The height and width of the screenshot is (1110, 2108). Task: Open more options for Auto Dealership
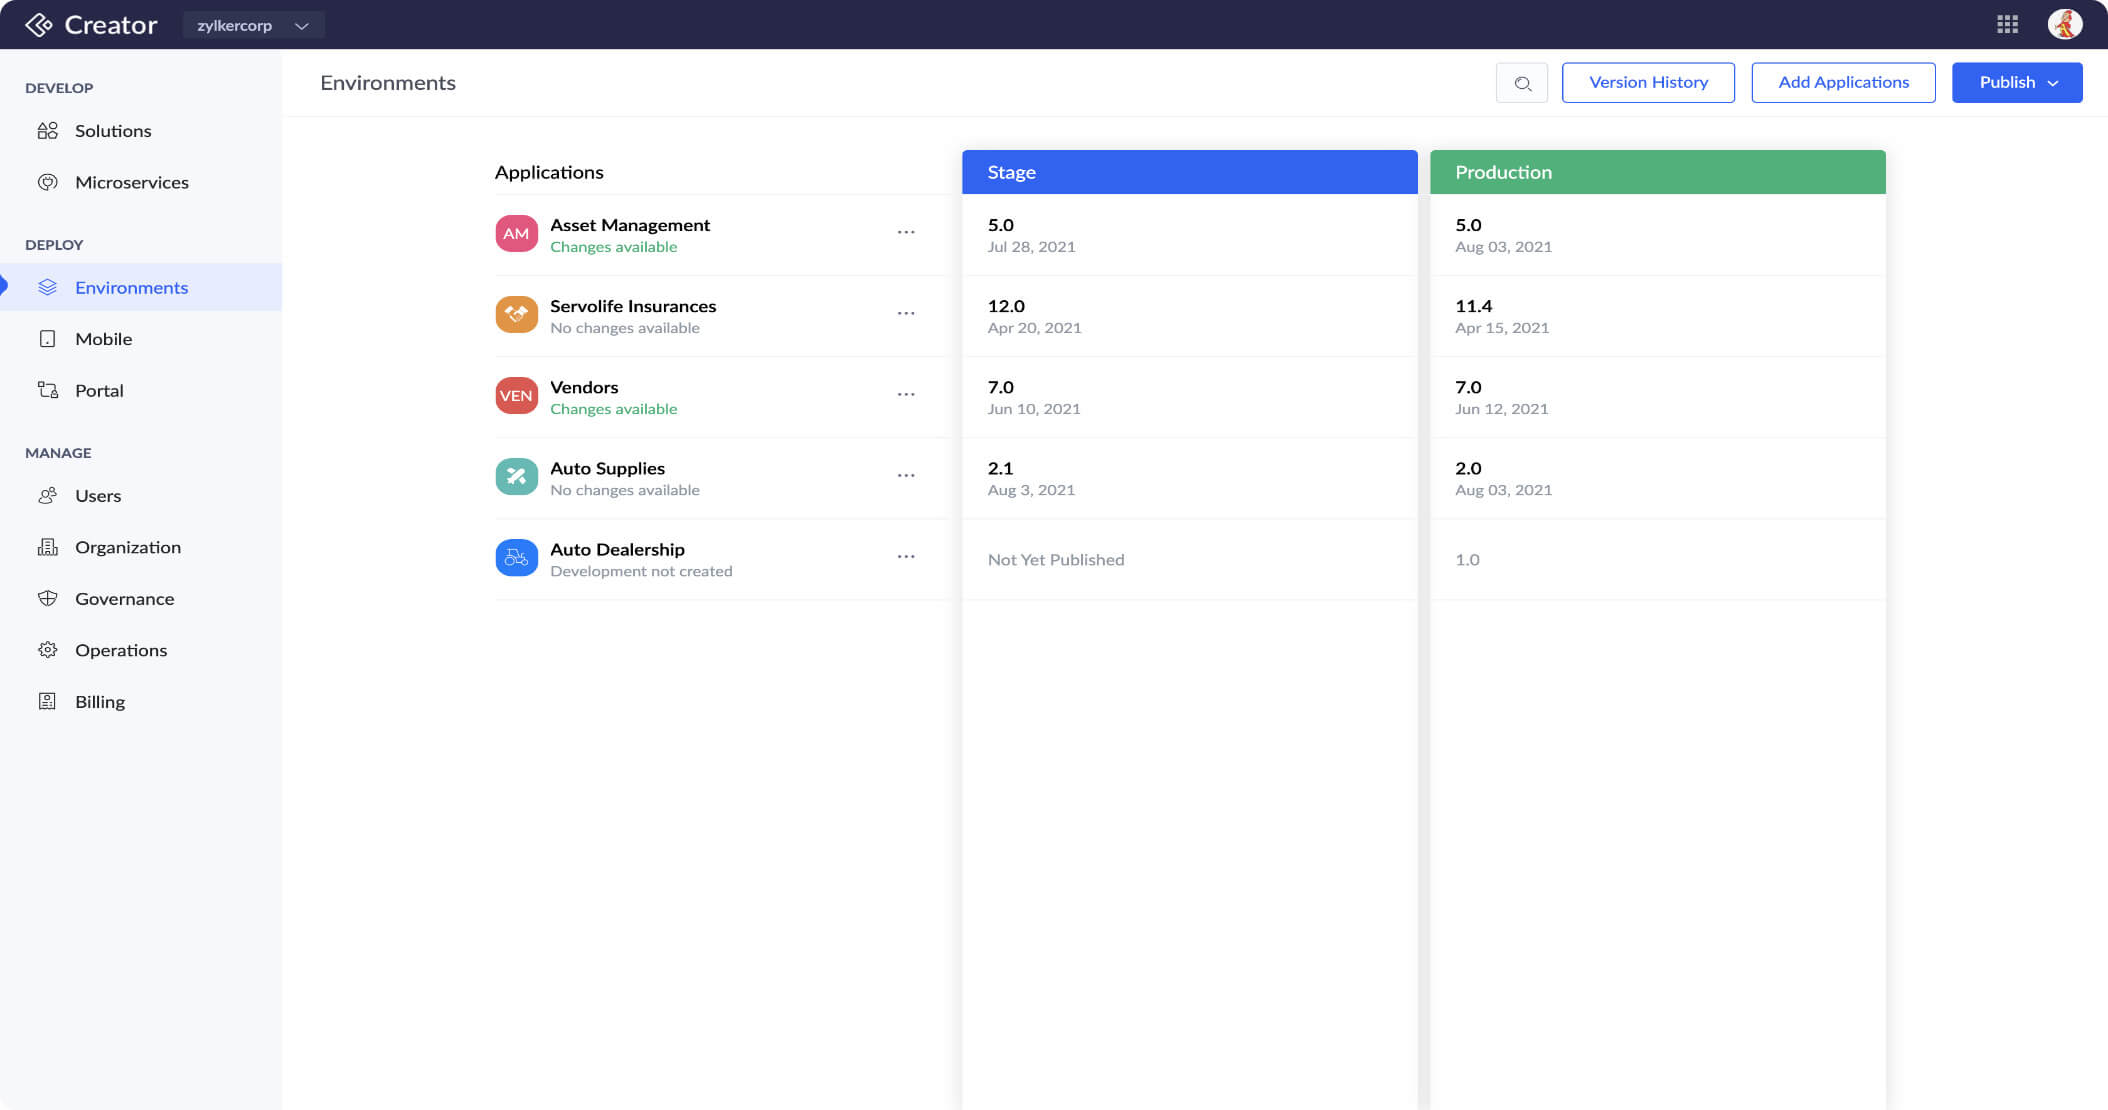click(x=906, y=556)
